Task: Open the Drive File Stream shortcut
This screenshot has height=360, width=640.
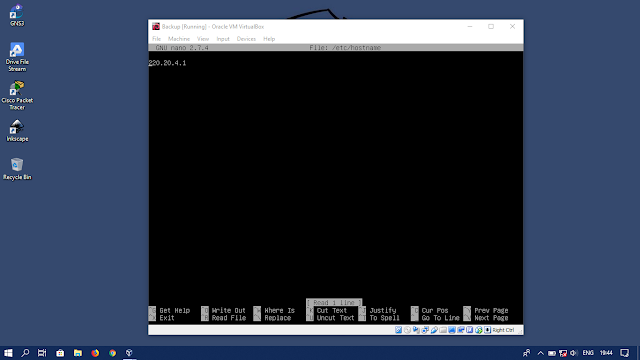Action: 17,57
